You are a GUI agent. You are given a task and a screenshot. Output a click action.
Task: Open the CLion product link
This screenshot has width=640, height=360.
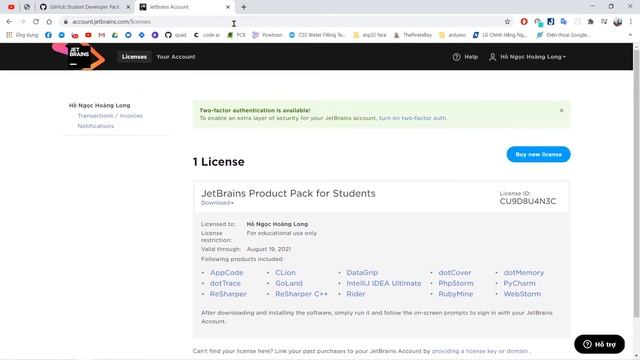[285, 273]
